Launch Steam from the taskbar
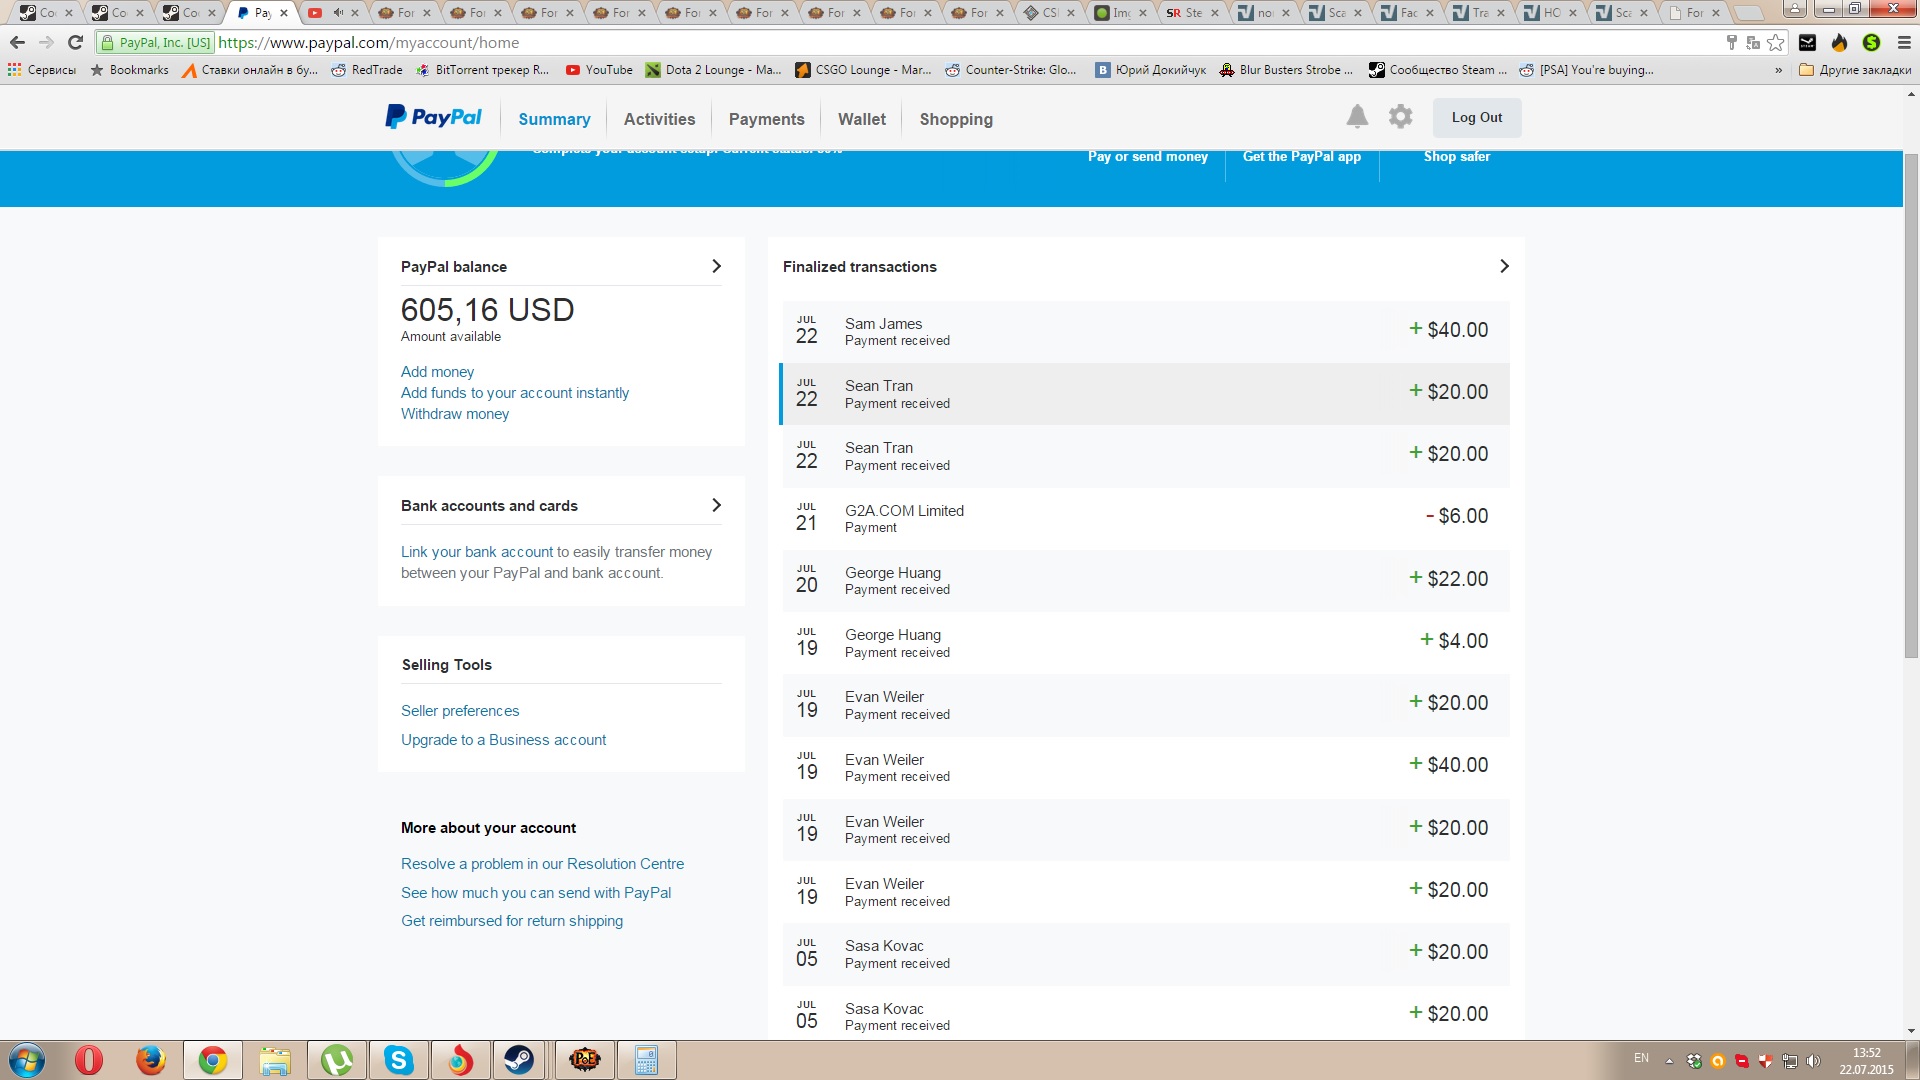The image size is (1920, 1080). pos(518,1060)
